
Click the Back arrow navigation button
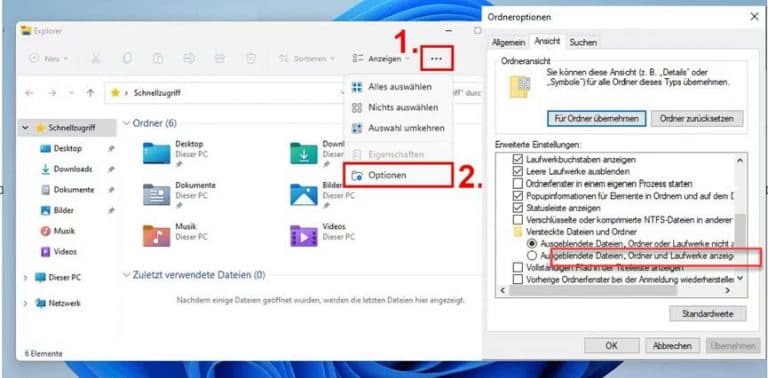29,93
